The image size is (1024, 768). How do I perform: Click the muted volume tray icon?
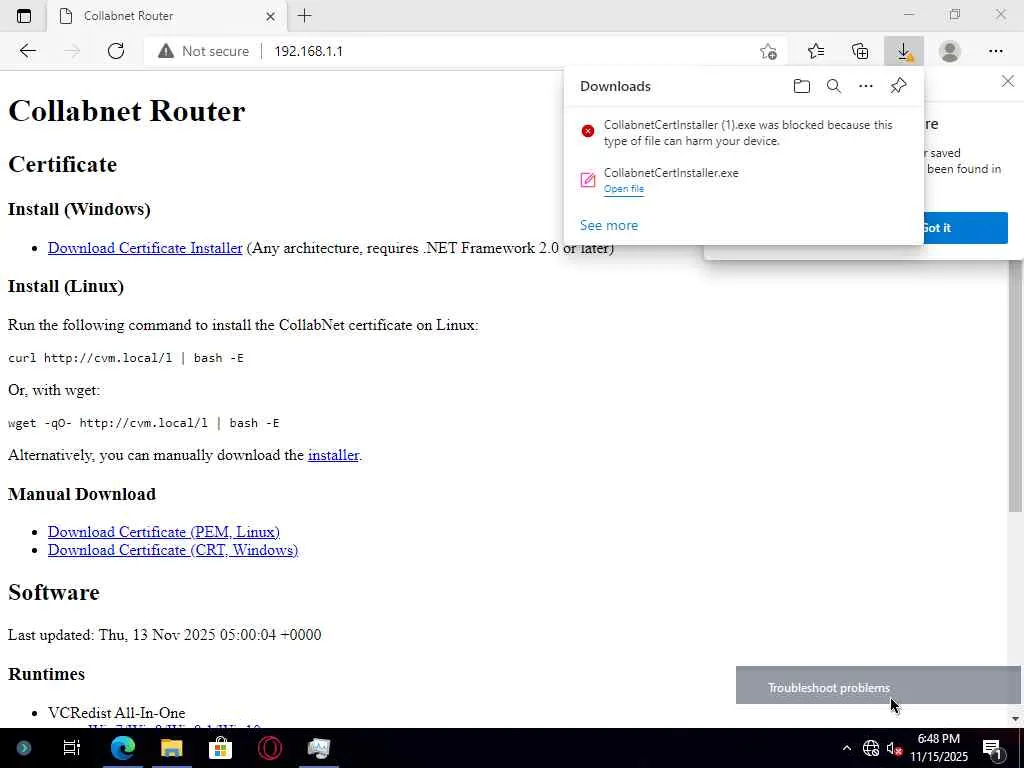pos(894,748)
